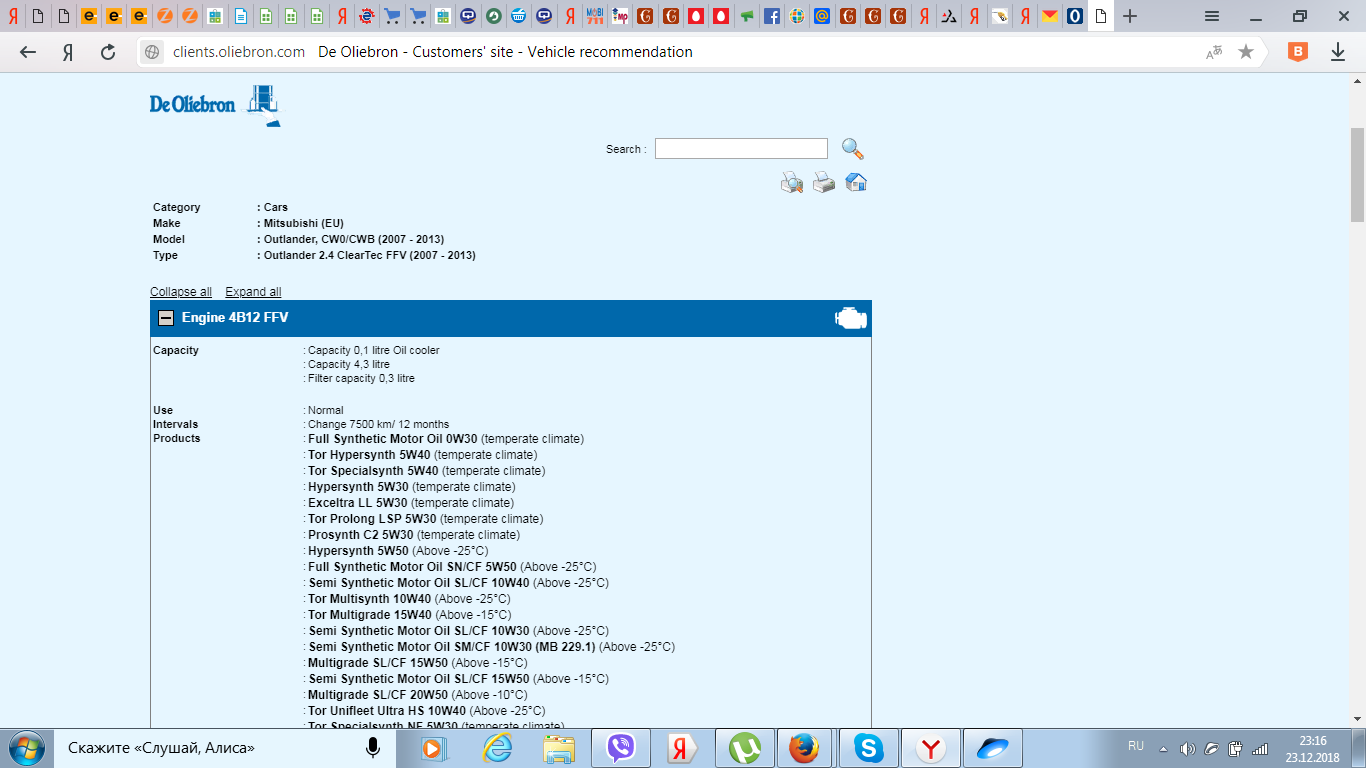The width and height of the screenshot is (1366, 768).
Task: Open media player taskbar icon
Action: pos(435,748)
